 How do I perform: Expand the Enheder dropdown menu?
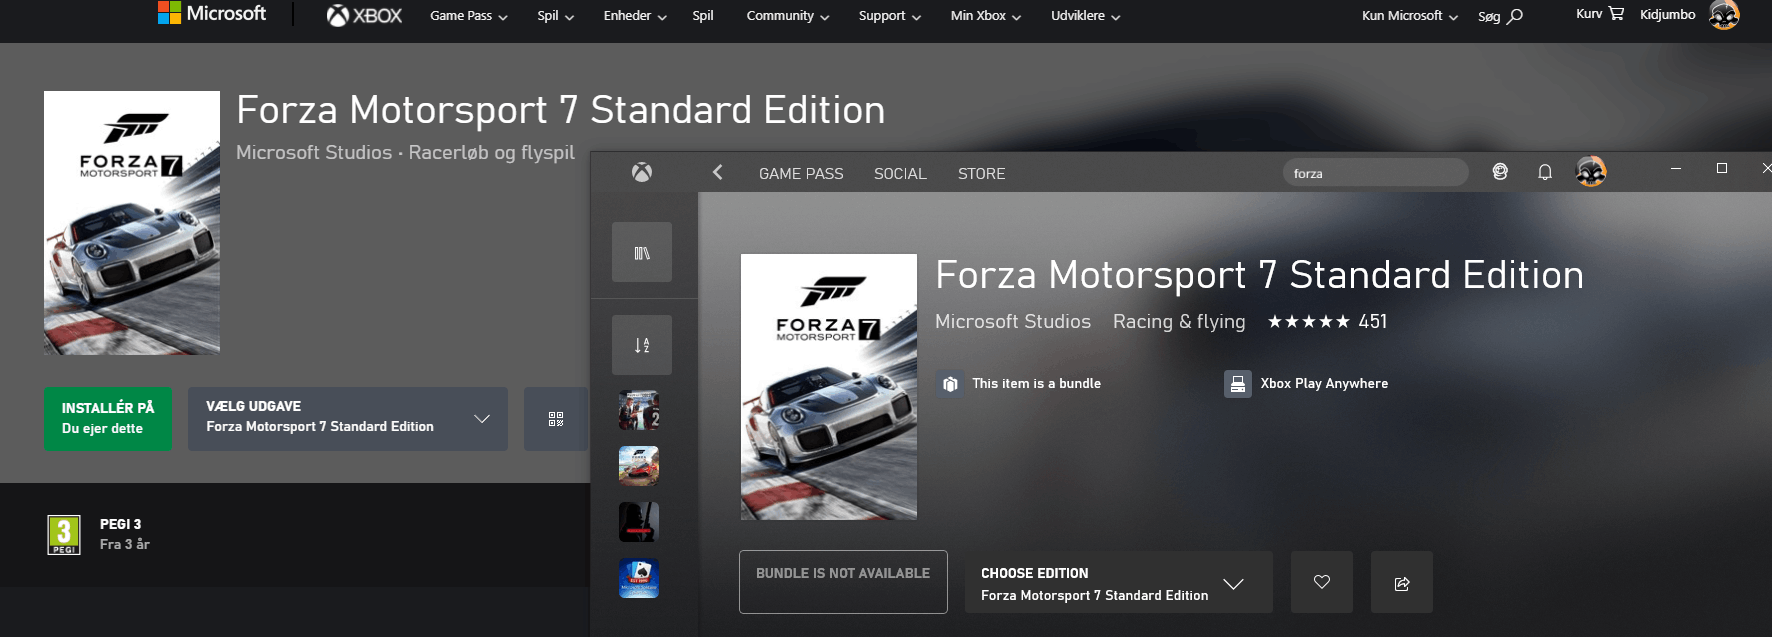pyautogui.click(x=635, y=16)
